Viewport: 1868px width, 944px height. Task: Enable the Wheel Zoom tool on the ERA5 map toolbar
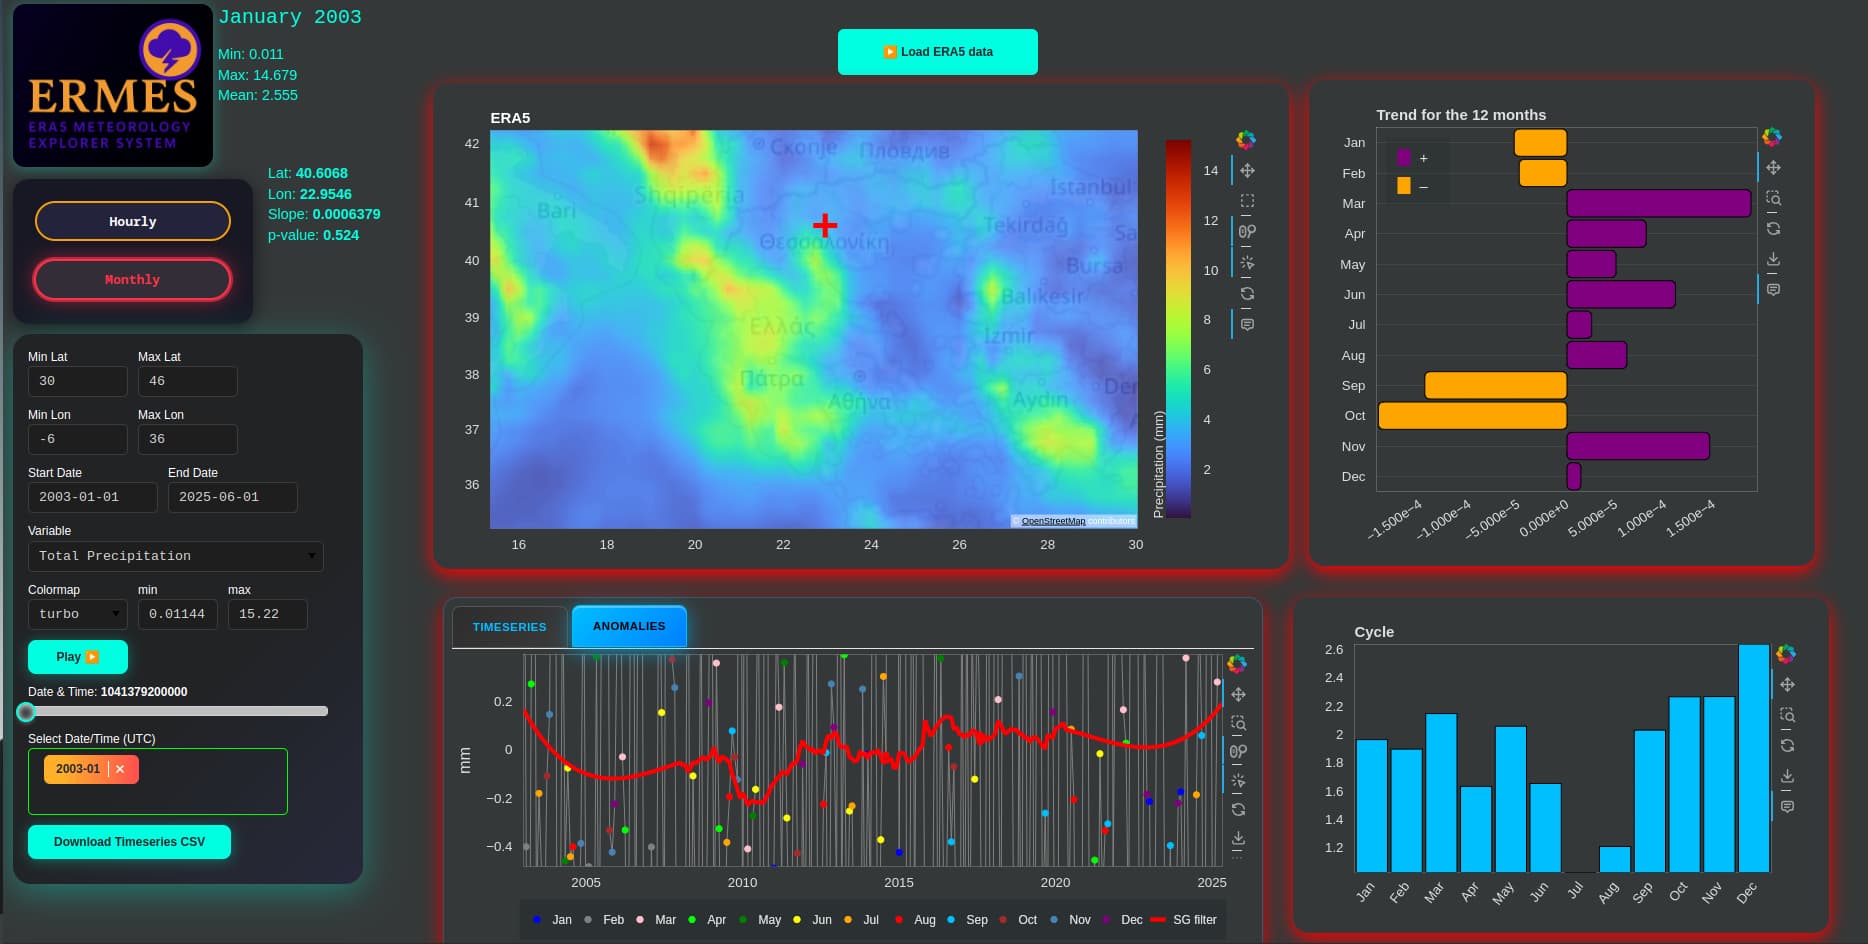coord(1247,232)
